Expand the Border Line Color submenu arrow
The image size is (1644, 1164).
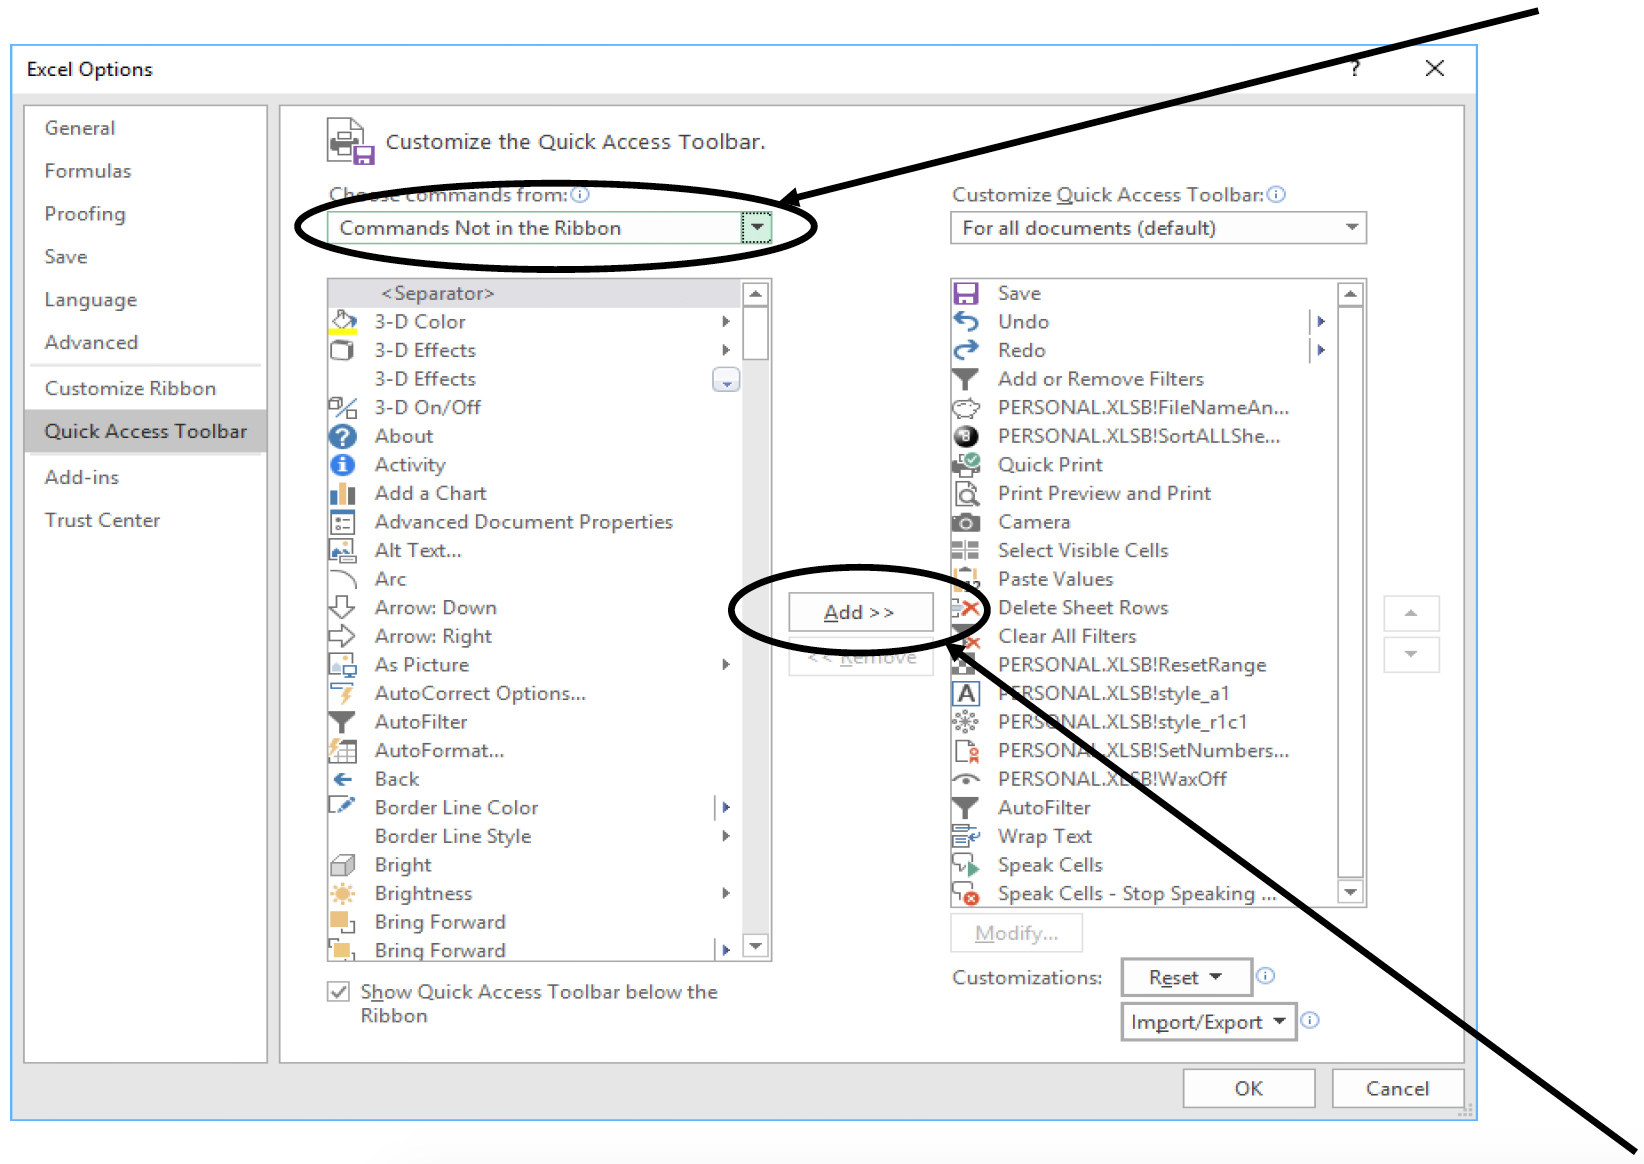pos(726,807)
